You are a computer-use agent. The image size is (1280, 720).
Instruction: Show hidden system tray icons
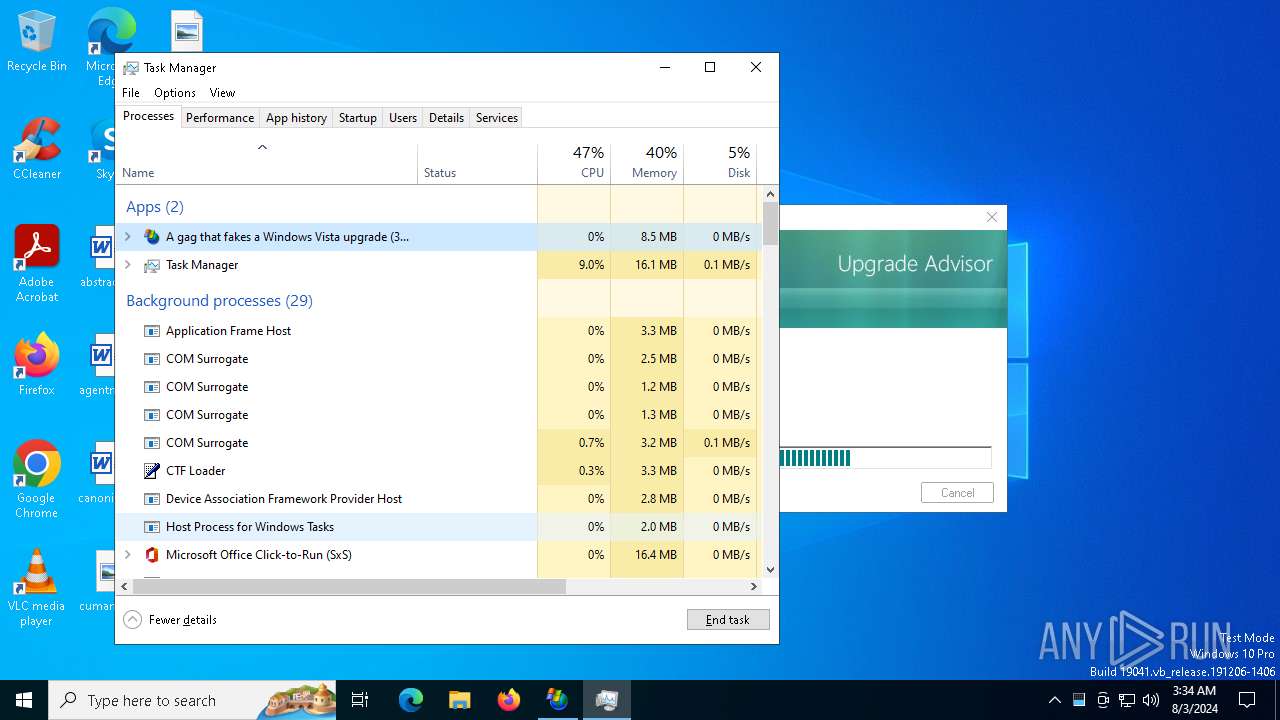pyautogui.click(x=1054, y=700)
